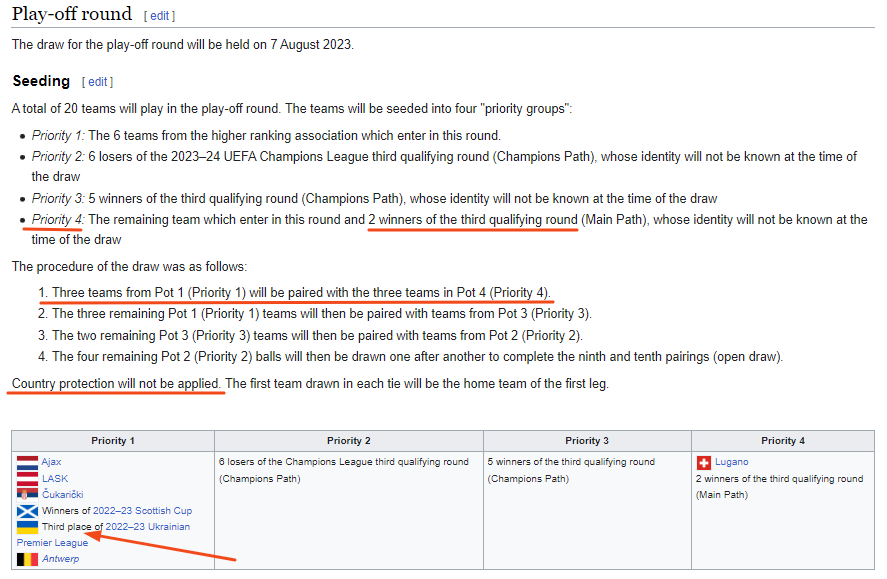The height and width of the screenshot is (579, 887).
Task: Click list item 'Three teams from Pot 1'
Action: pos(301,292)
